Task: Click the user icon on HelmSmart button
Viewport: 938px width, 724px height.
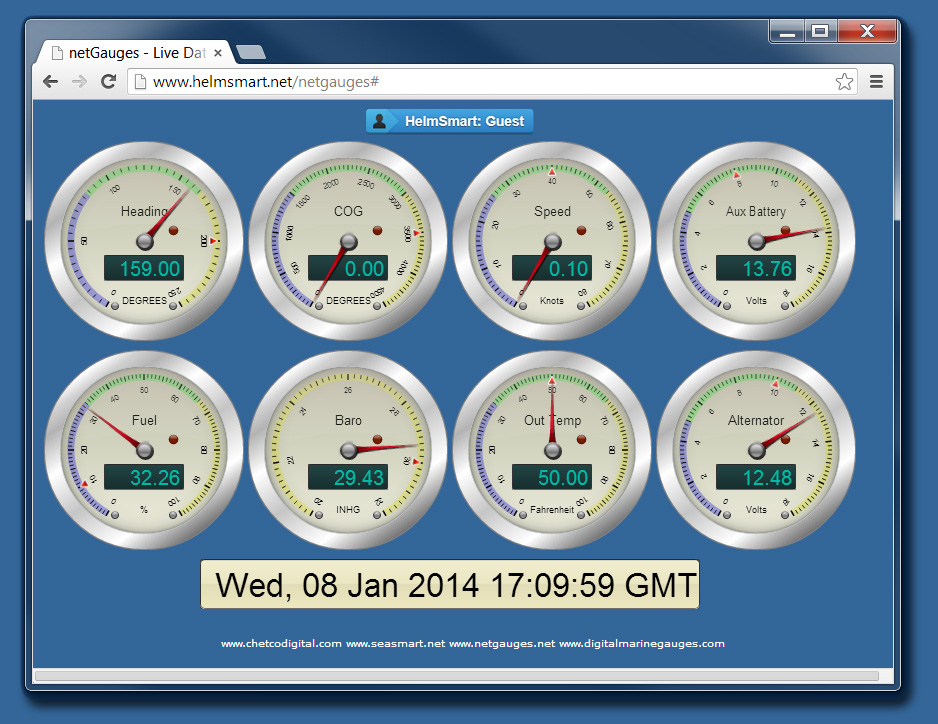Action: click(379, 121)
